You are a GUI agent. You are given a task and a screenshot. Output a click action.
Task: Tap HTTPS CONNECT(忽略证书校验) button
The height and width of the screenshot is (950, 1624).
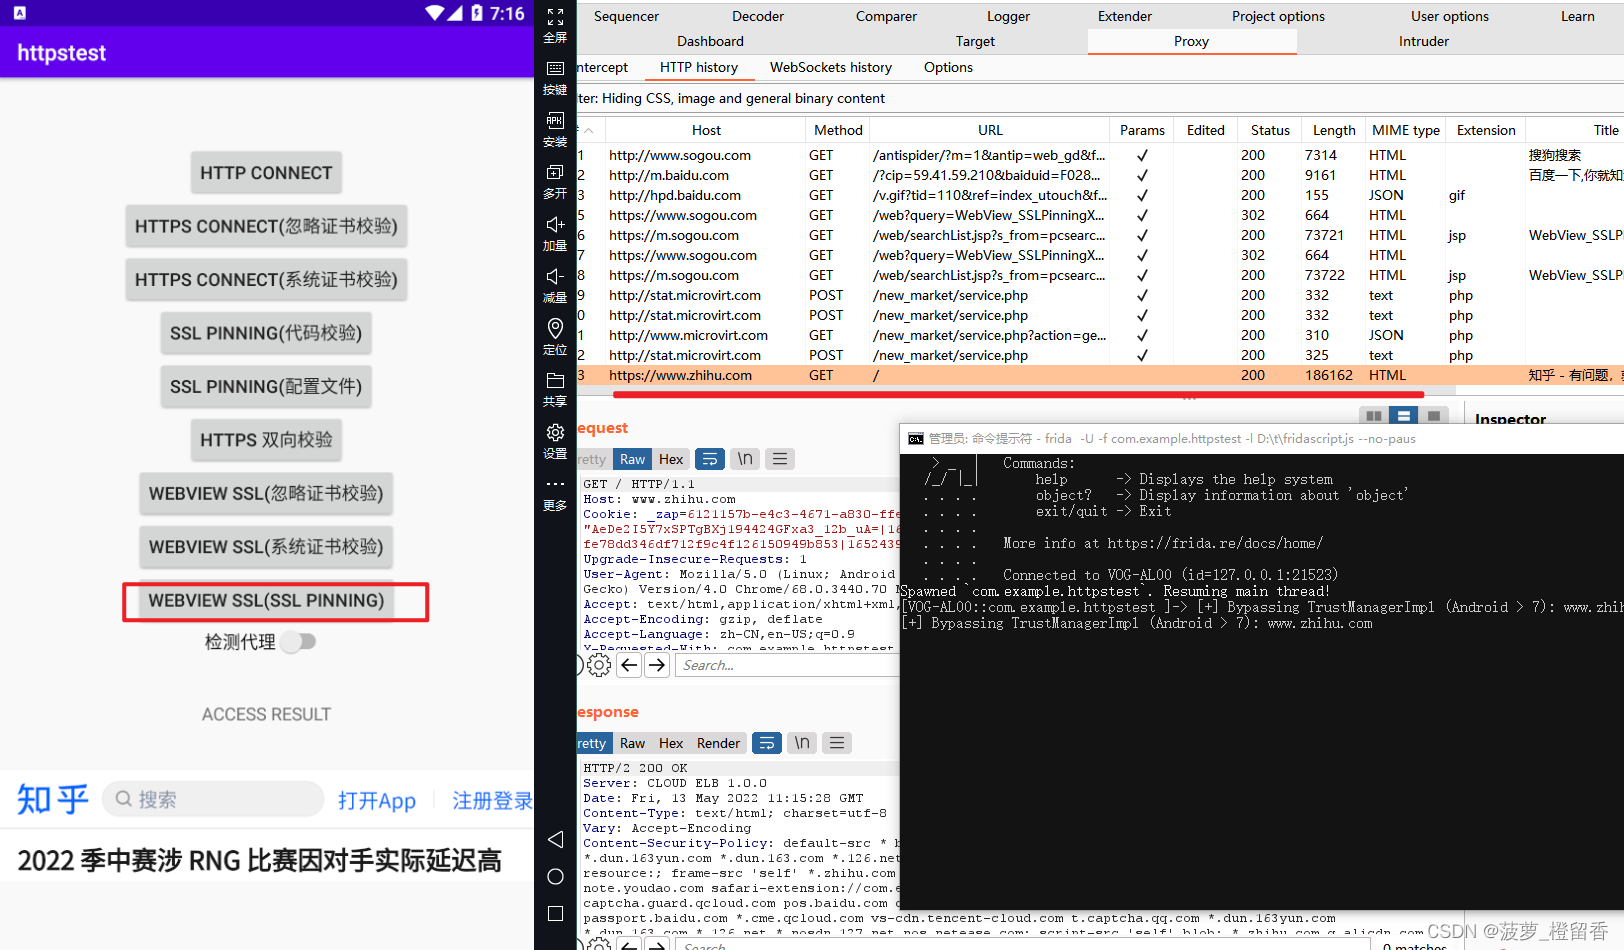pyautogui.click(x=266, y=226)
